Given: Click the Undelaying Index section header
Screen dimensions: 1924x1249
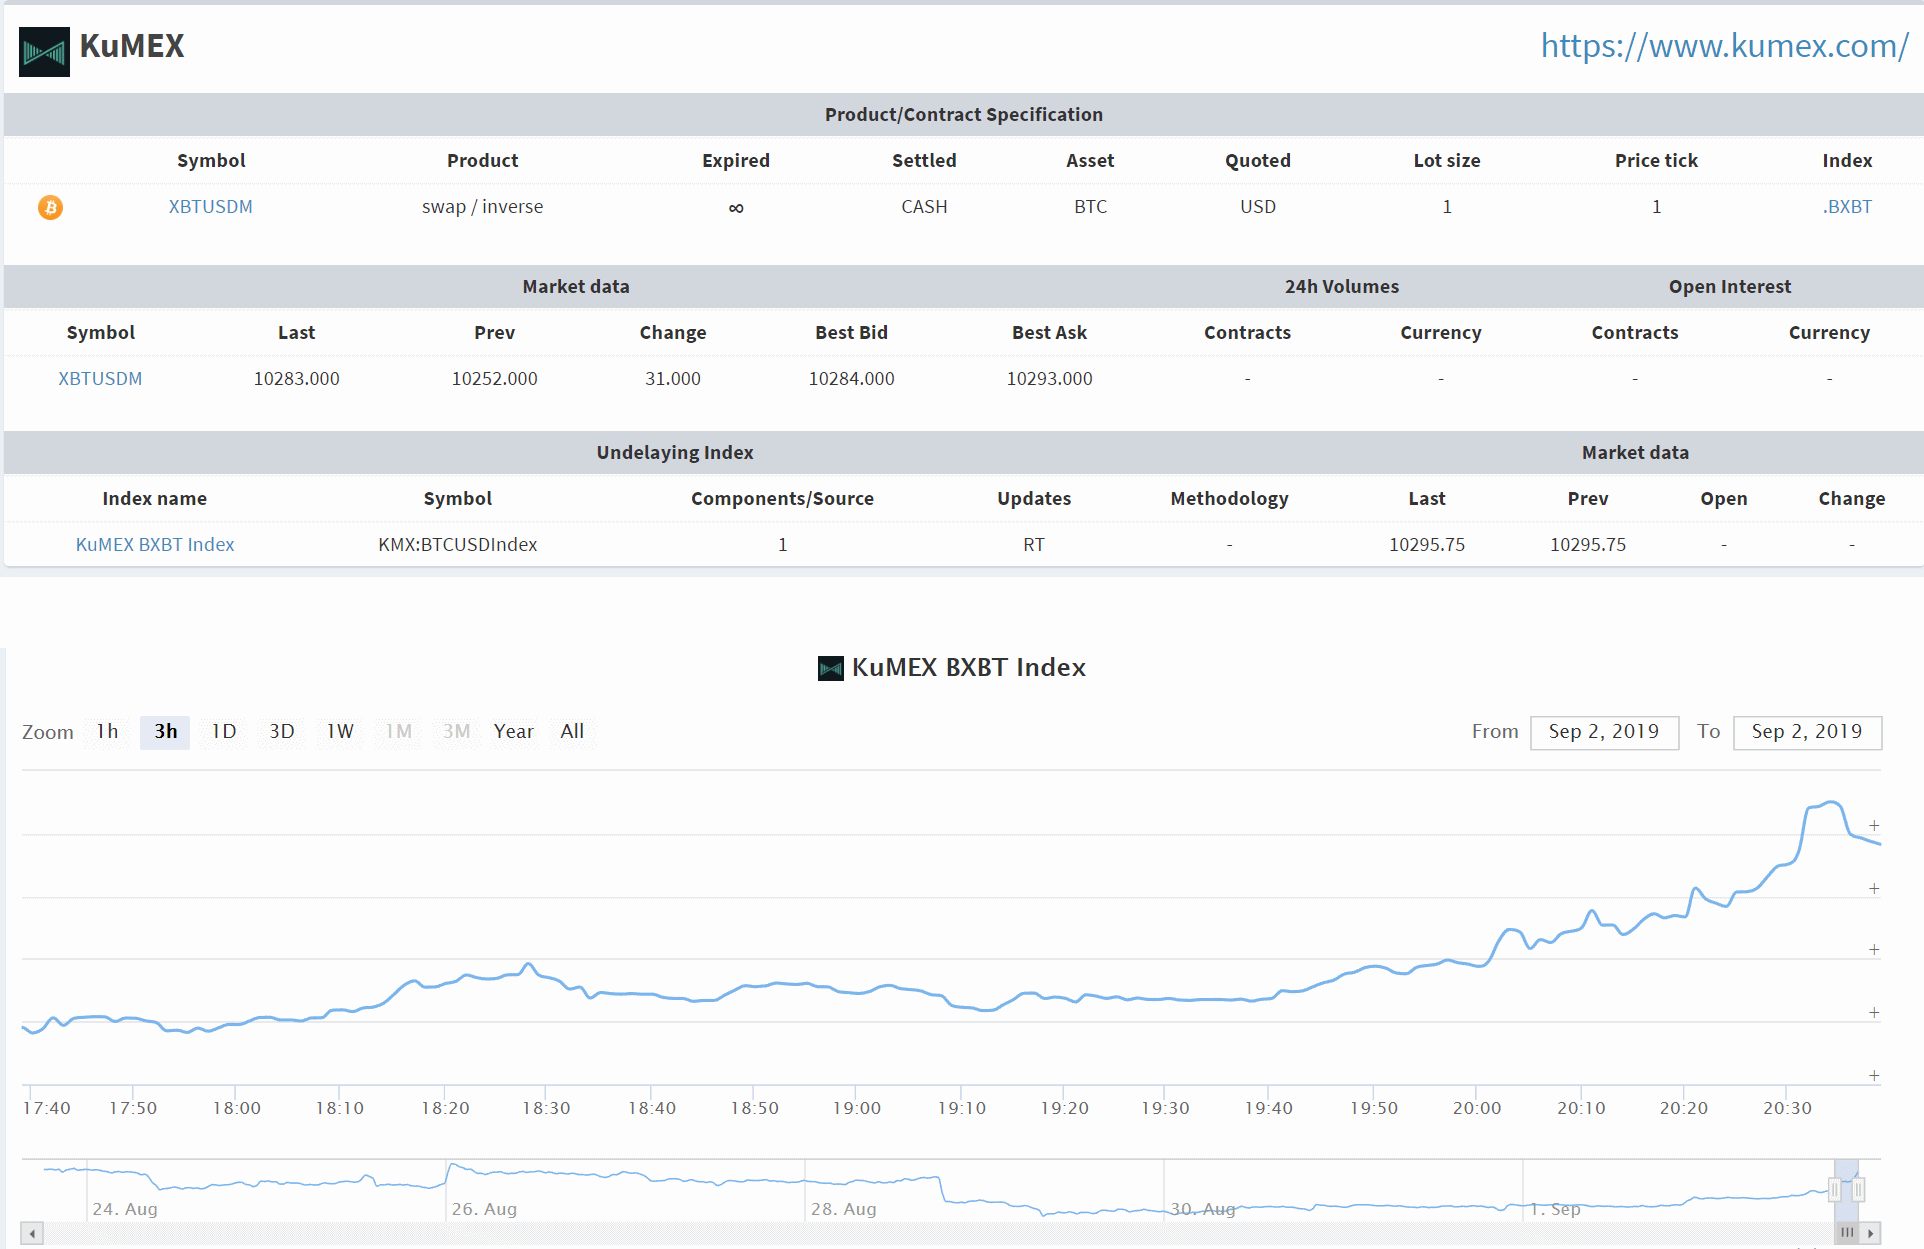Looking at the screenshot, I should (675, 453).
